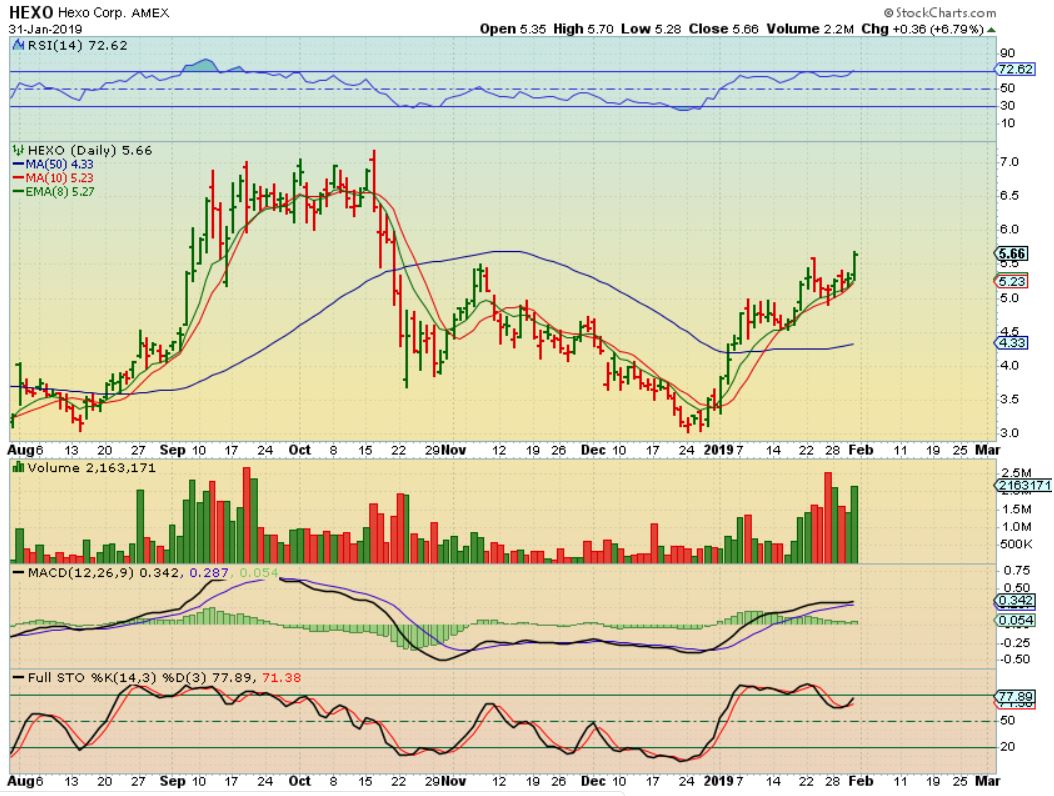
Task: Click the boxed 4.33 blue MA(50) tag
Action: click(1011, 343)
